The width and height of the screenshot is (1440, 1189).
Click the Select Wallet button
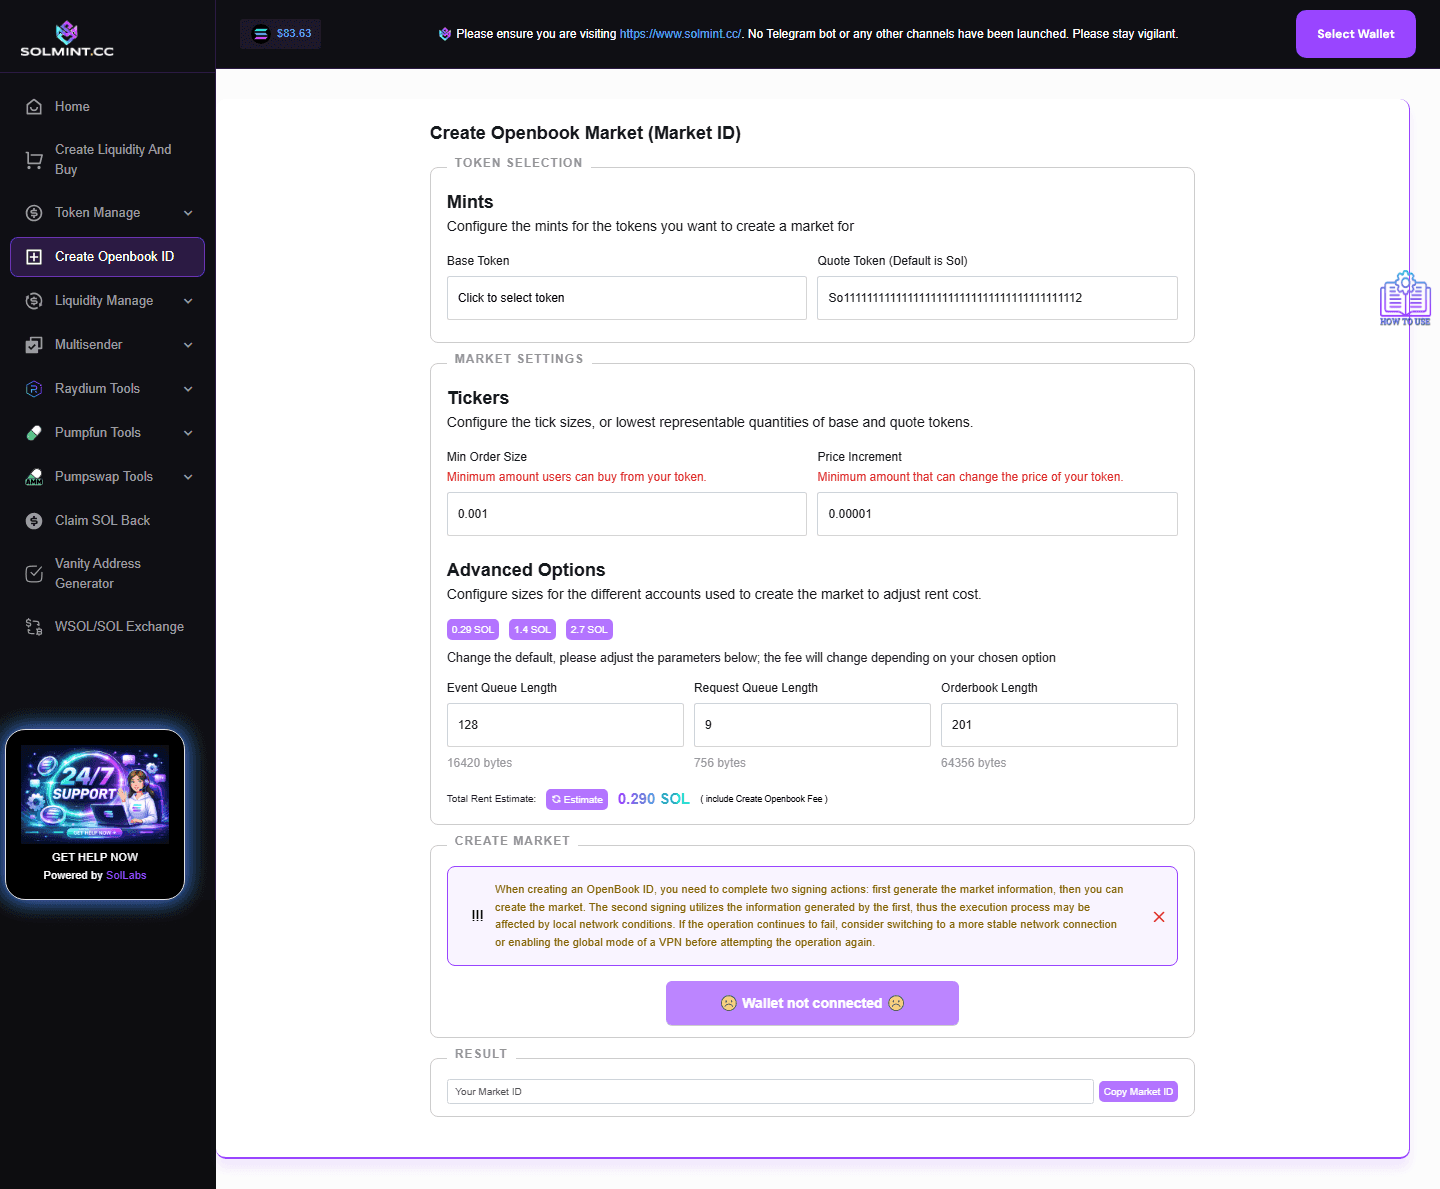tap(1355, 33)
